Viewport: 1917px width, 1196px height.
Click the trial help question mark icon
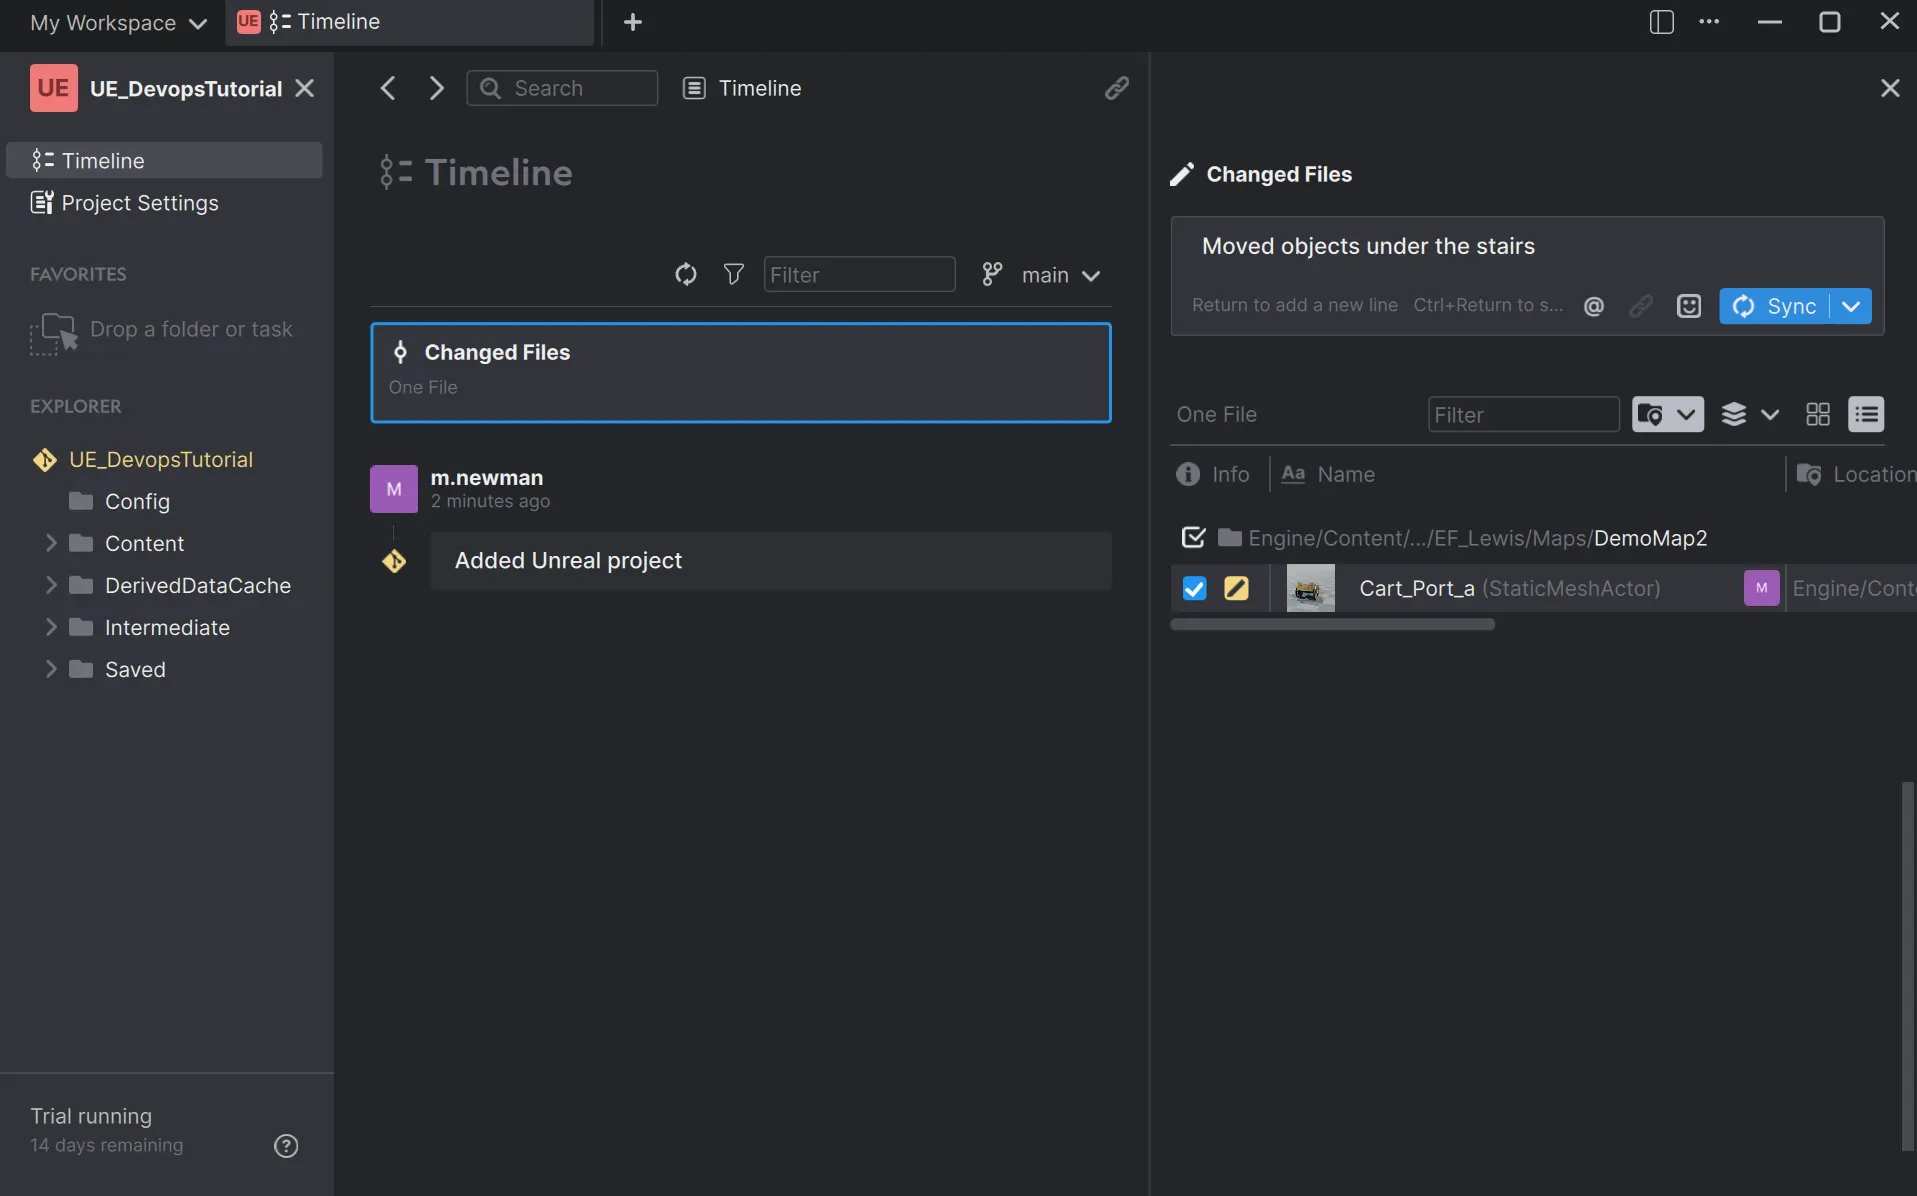pyautogui.click(x=286, y=1145)
